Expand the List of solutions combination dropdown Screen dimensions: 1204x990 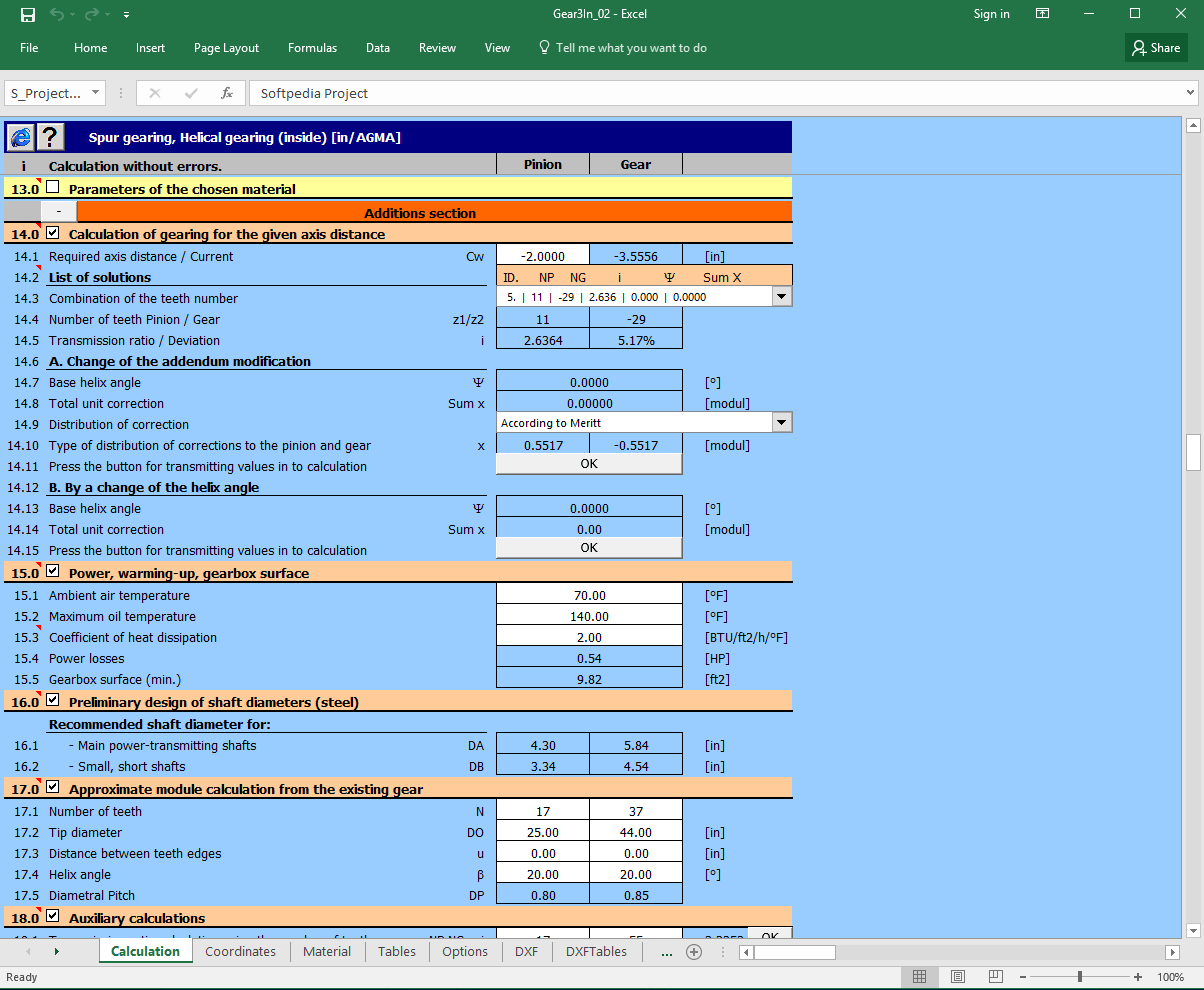pyautogui.click(x=781, y=296)
